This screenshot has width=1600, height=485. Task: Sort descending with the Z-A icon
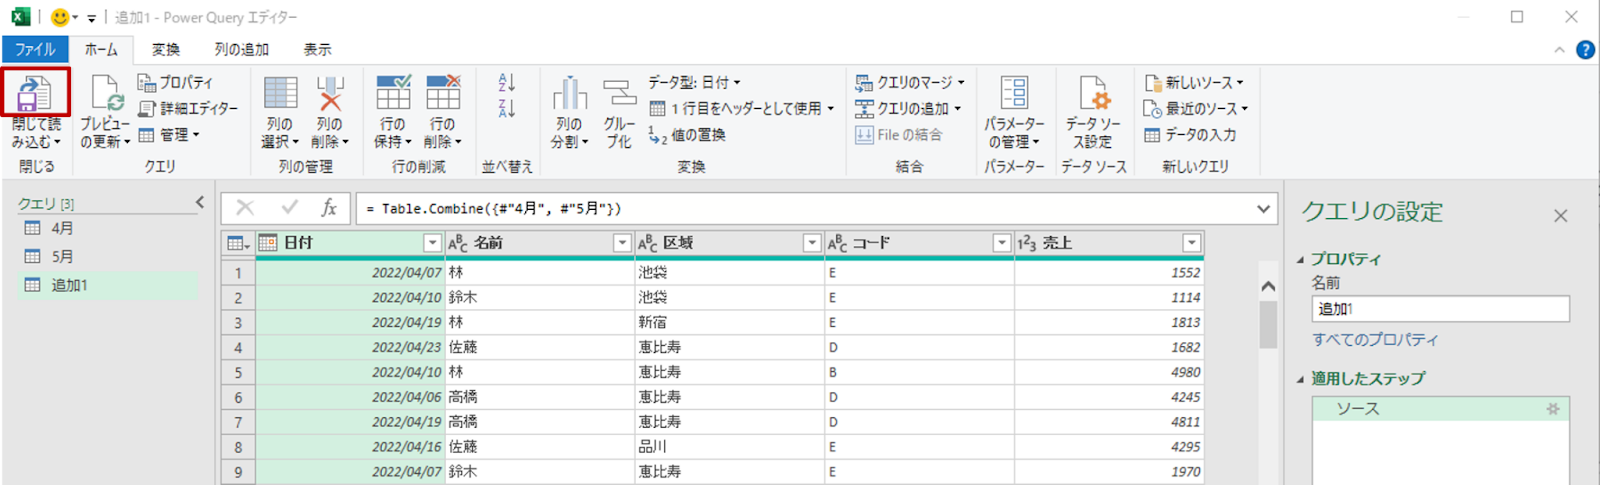507,108
